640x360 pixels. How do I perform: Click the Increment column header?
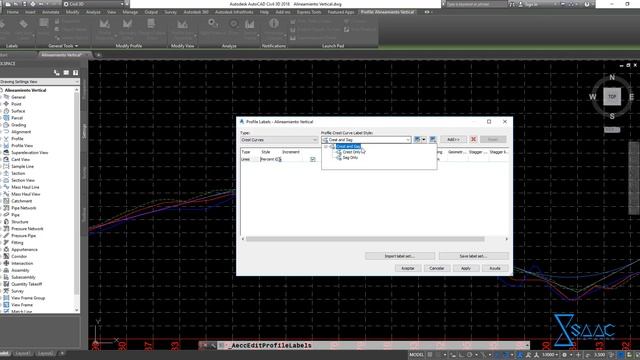pos(291,152)
